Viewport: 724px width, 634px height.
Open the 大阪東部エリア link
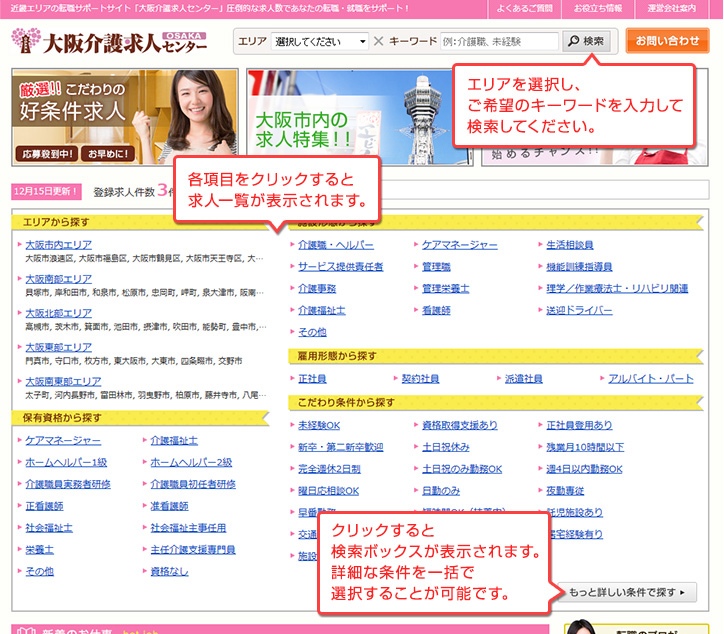pyautogui.click(x=58, y=347)
